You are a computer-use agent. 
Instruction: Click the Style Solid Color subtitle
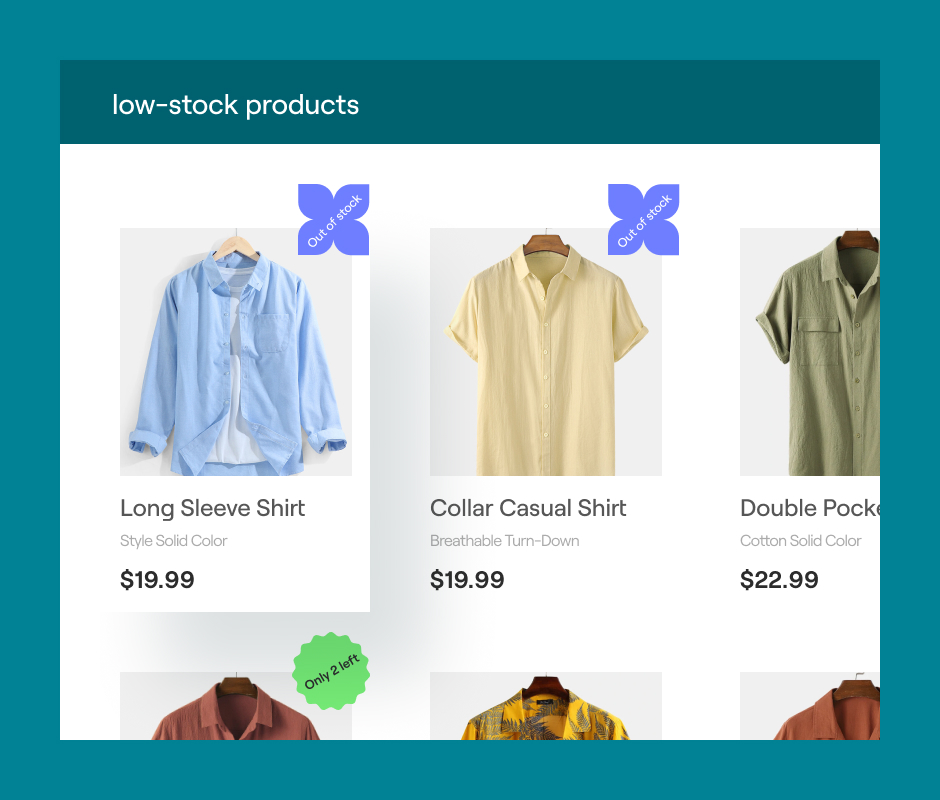(173, 540)
